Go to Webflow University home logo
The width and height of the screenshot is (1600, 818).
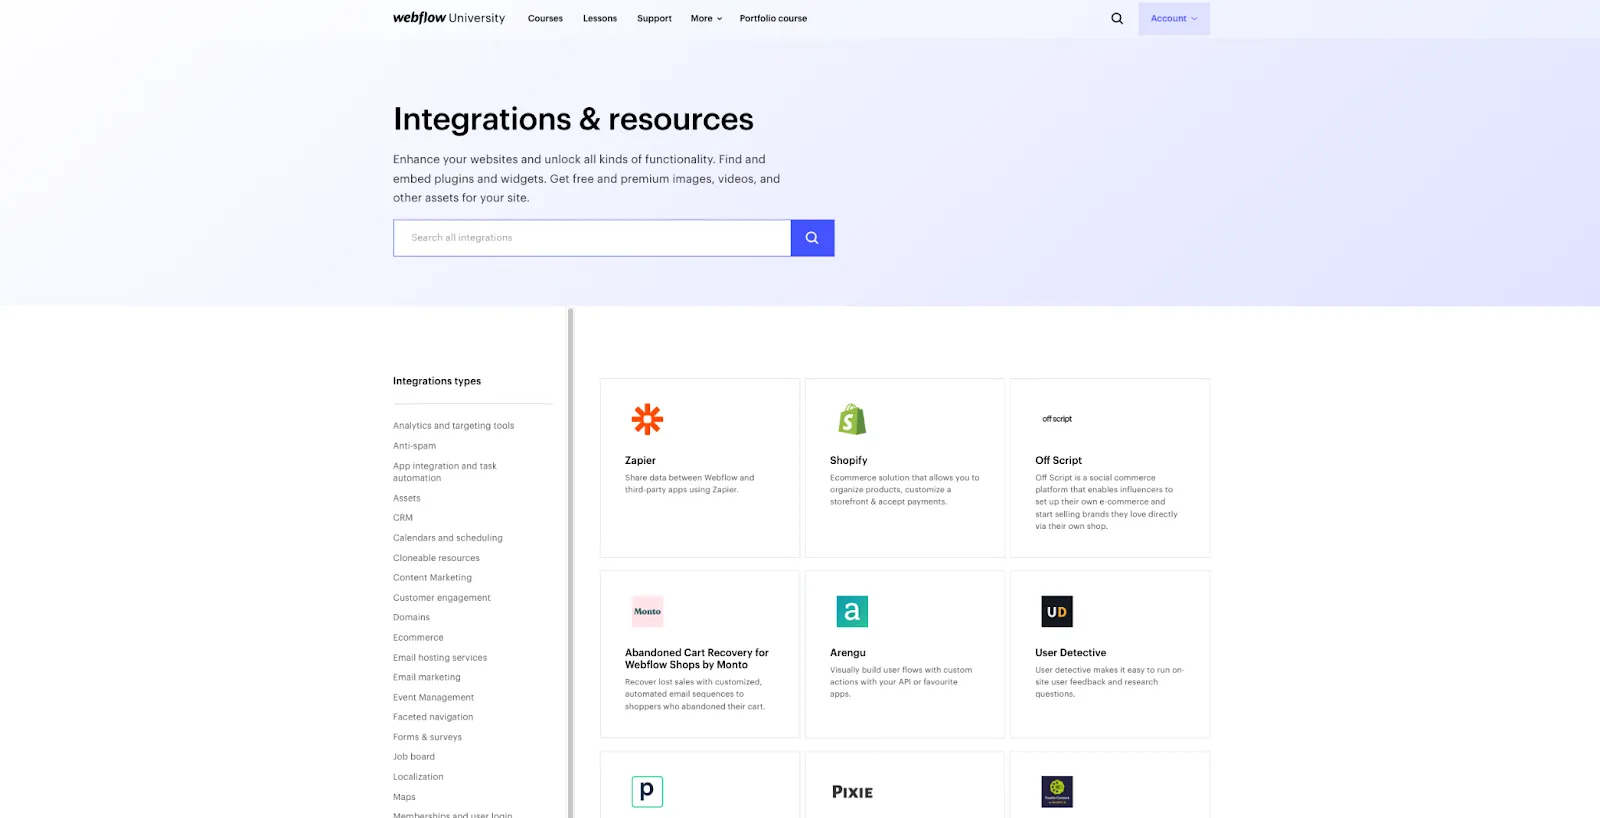click(449, 18)
